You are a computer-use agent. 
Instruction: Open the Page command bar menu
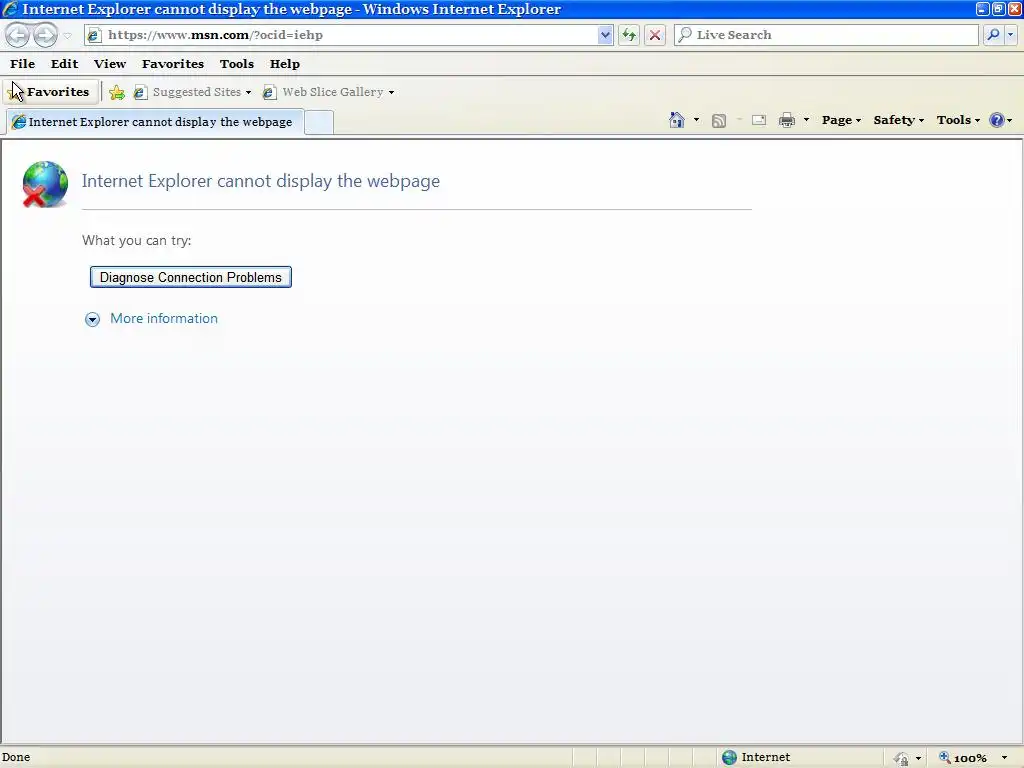(x=841, y=120)
